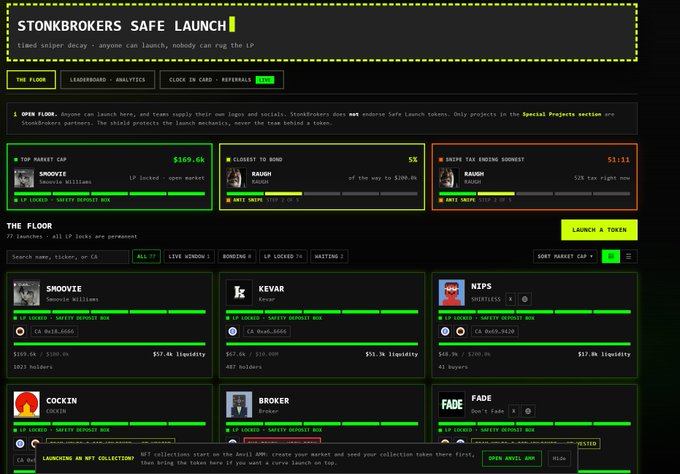The height and width of the screenshot is (474, 680).
Task: Click the blue chain icon on COCKIN card
Action: click(x=20, y=444)
